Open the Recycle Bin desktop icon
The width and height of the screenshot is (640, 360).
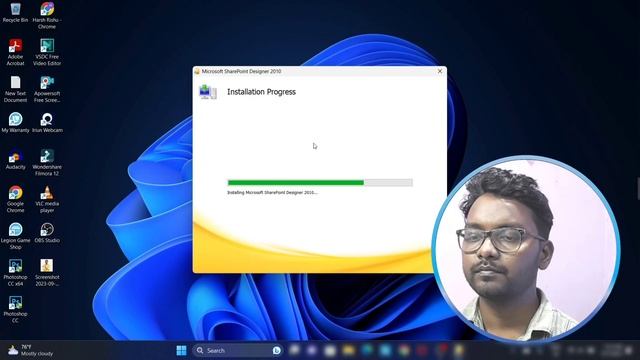(16, 12)
